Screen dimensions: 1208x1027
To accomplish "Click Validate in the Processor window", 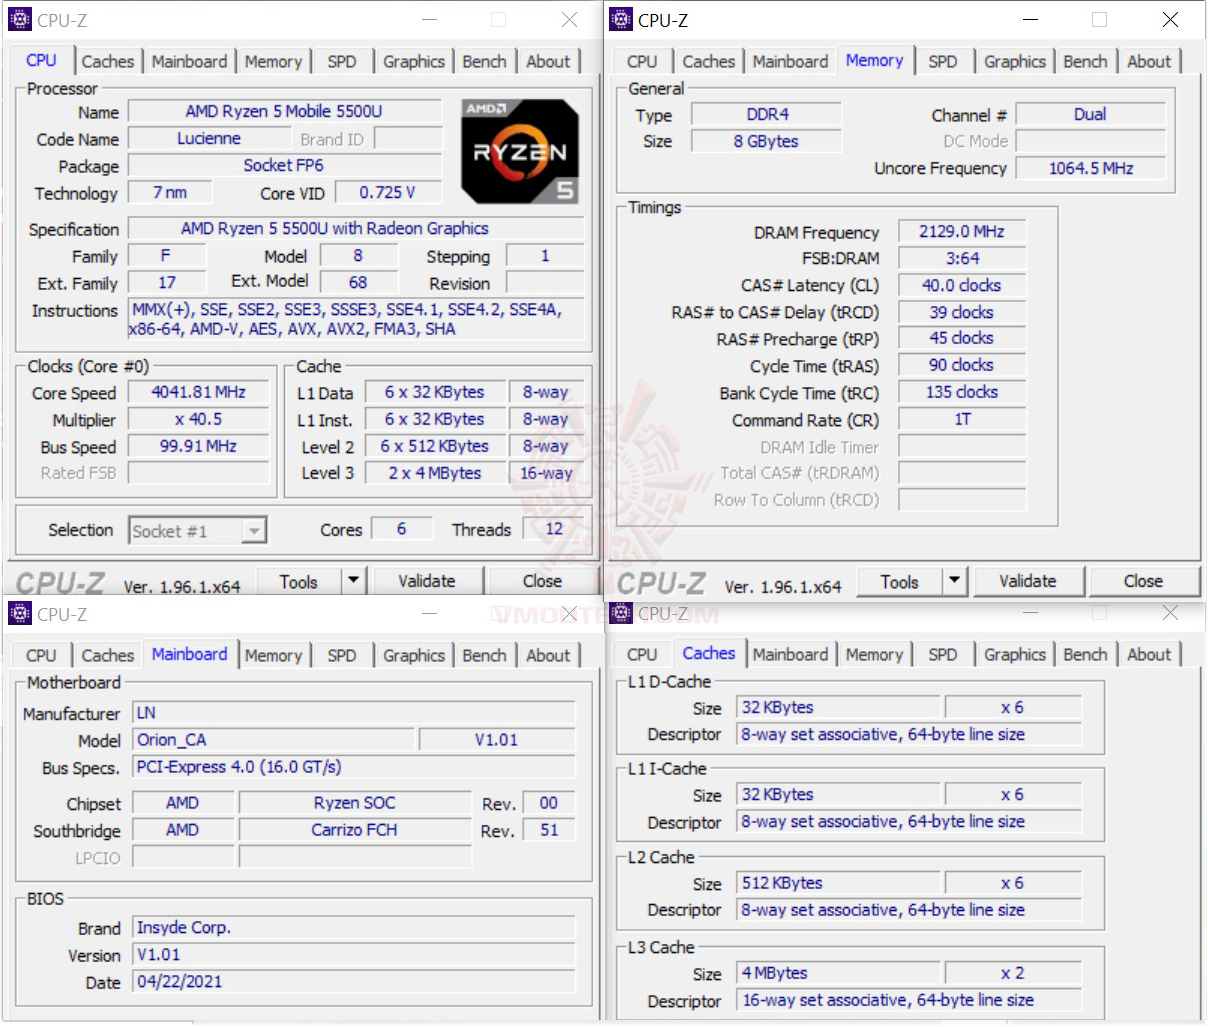I will point(426,581).
